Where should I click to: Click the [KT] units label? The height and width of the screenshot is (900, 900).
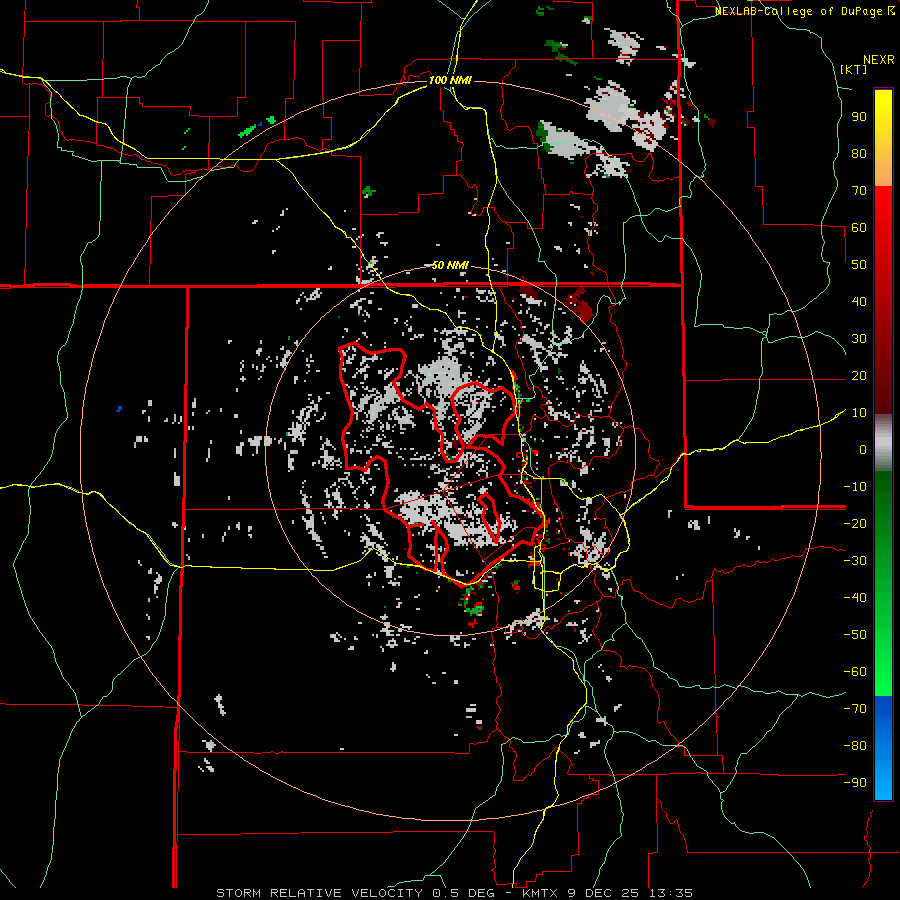[x=853, y=69]
